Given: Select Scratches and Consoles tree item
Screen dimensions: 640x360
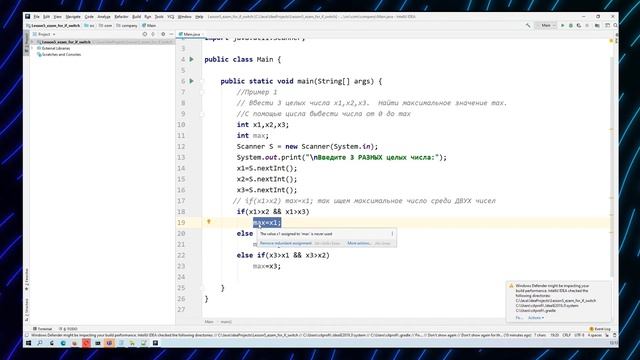Looking at the screenshot, I should click(59, 54).
